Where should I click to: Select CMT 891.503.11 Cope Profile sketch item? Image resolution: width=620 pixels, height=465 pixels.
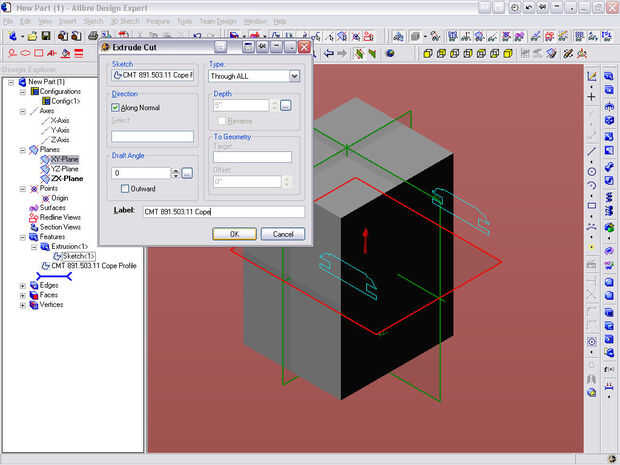pyautogui.click(x=92, y=266)
